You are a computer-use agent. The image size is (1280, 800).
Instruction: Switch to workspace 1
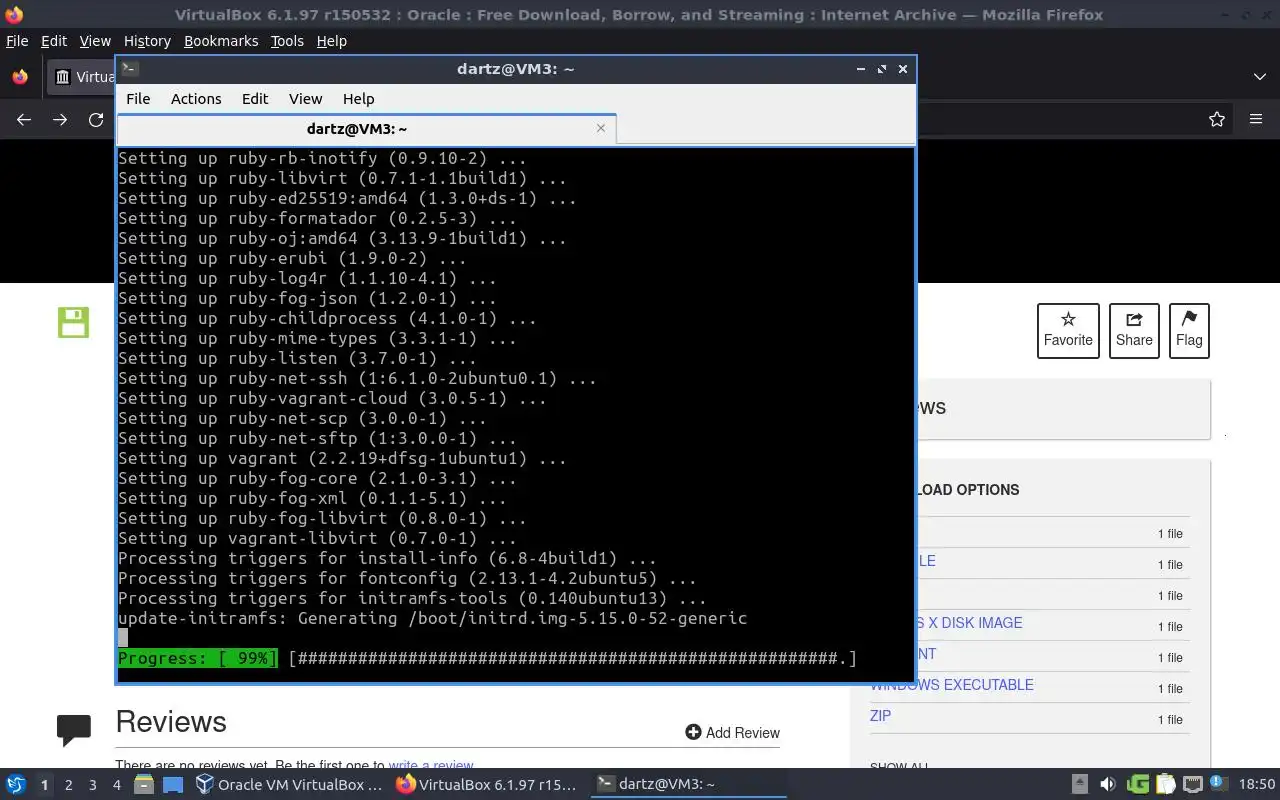[x=44, y=785]
